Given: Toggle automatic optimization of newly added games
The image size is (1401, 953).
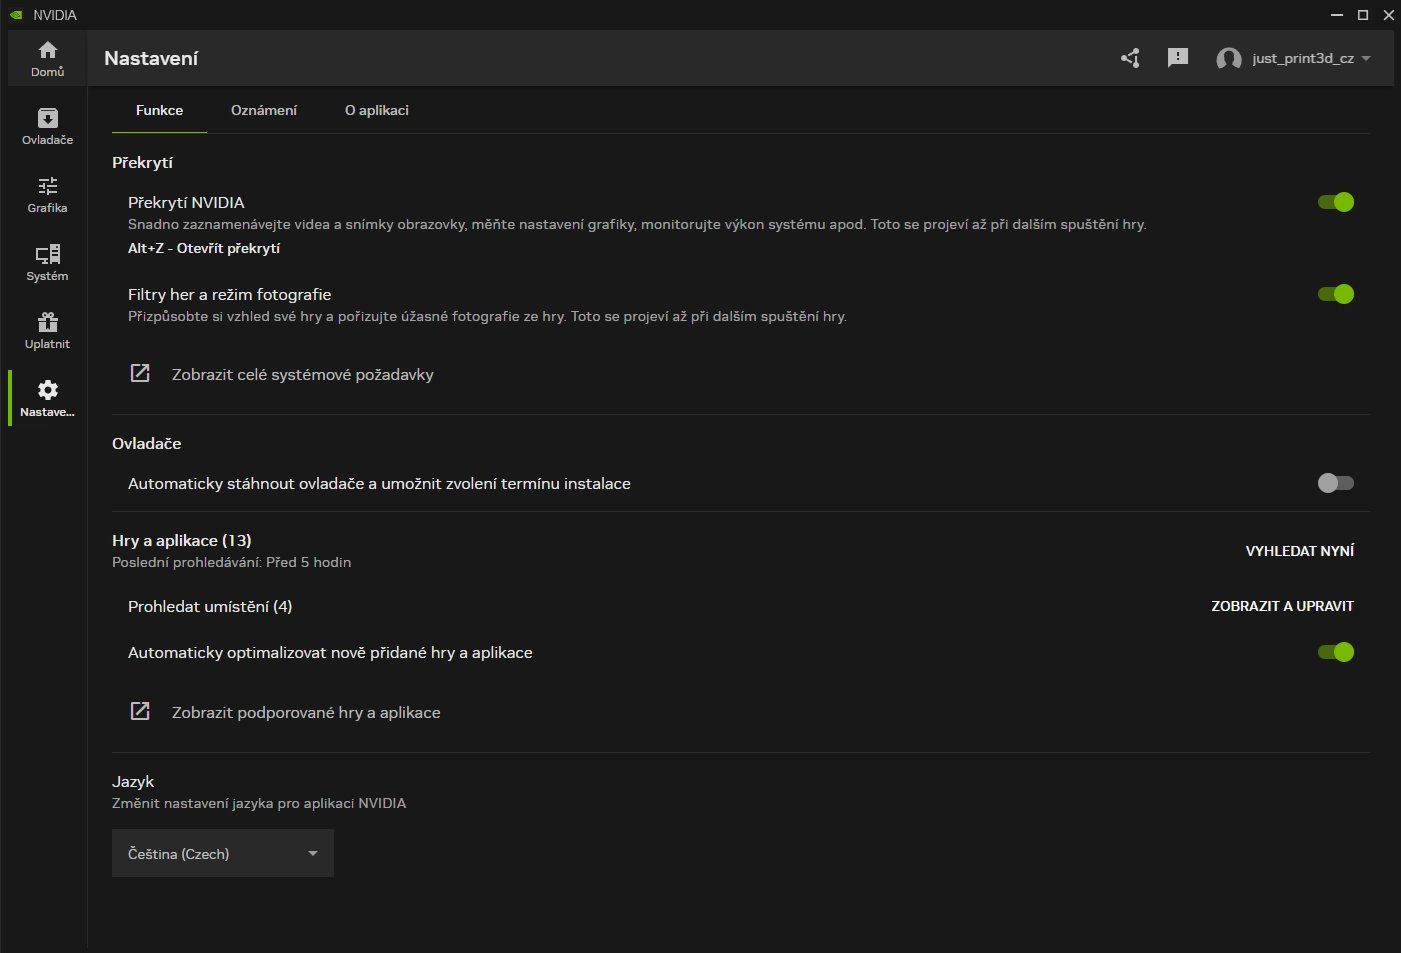Looking at the screenshot, I should click(x=1335, y=652).
